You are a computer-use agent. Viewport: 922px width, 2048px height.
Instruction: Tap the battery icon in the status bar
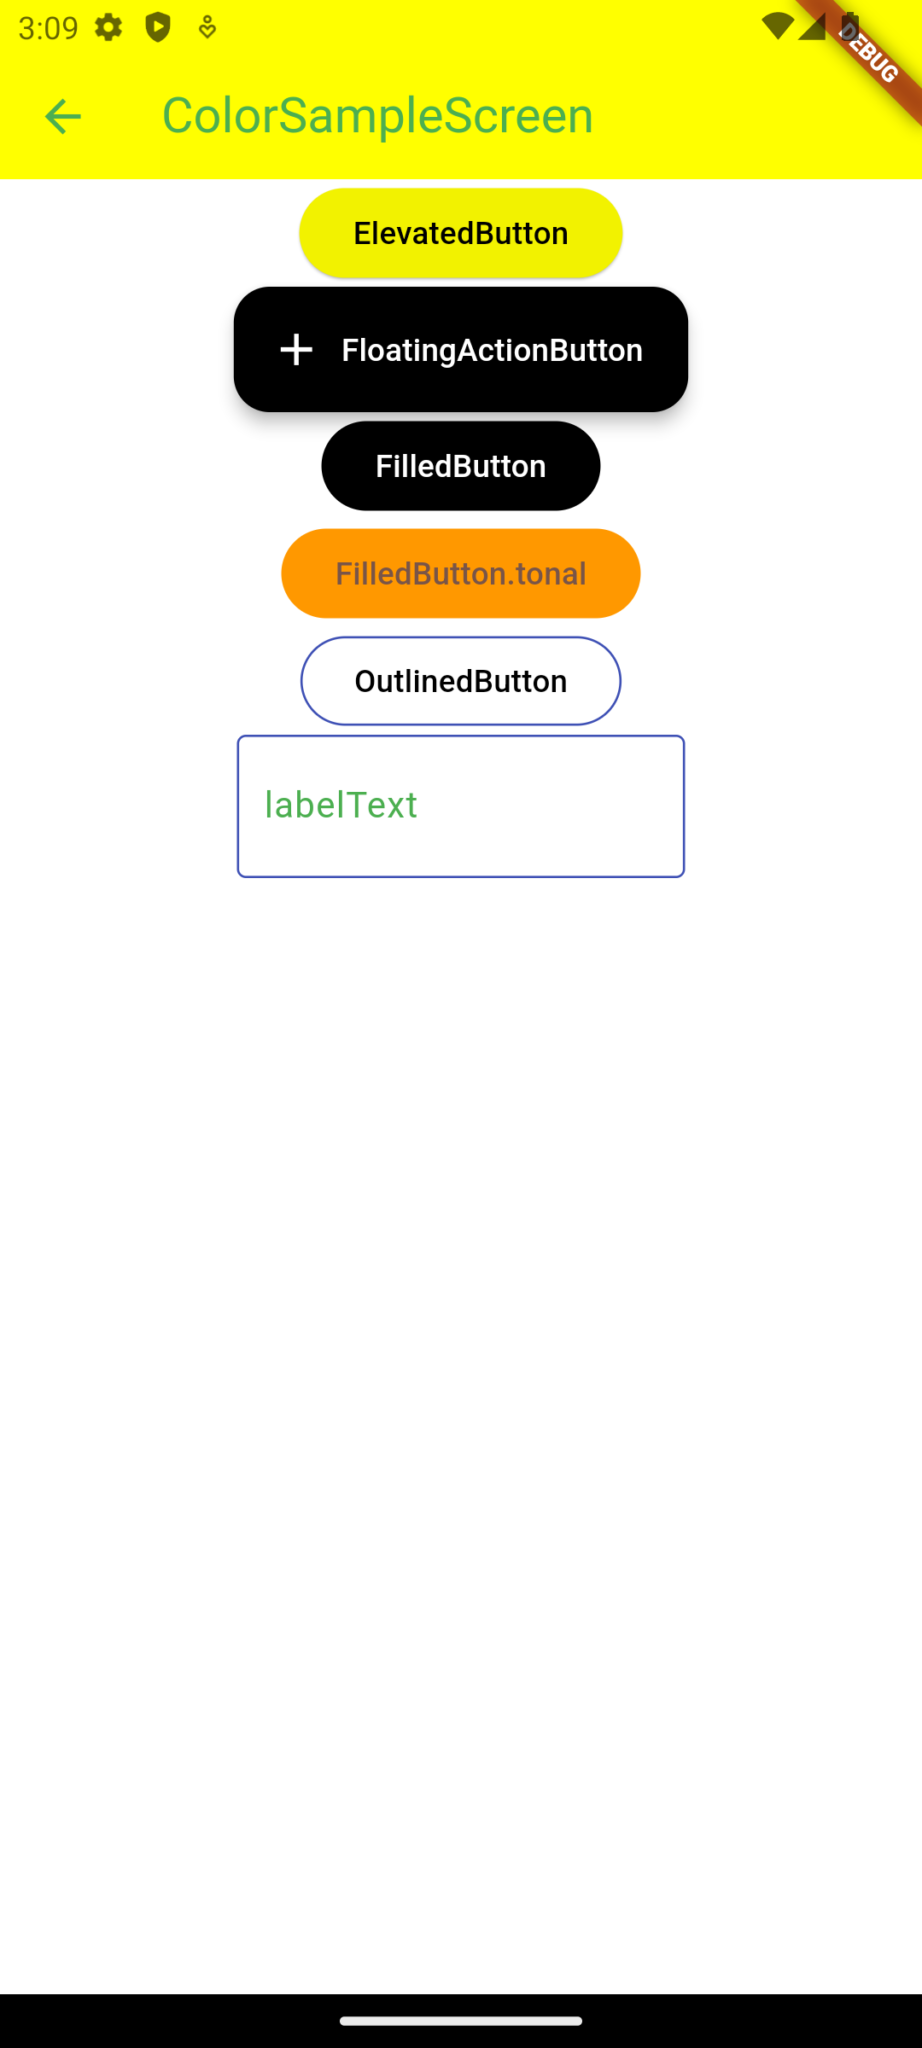[849, 28]
